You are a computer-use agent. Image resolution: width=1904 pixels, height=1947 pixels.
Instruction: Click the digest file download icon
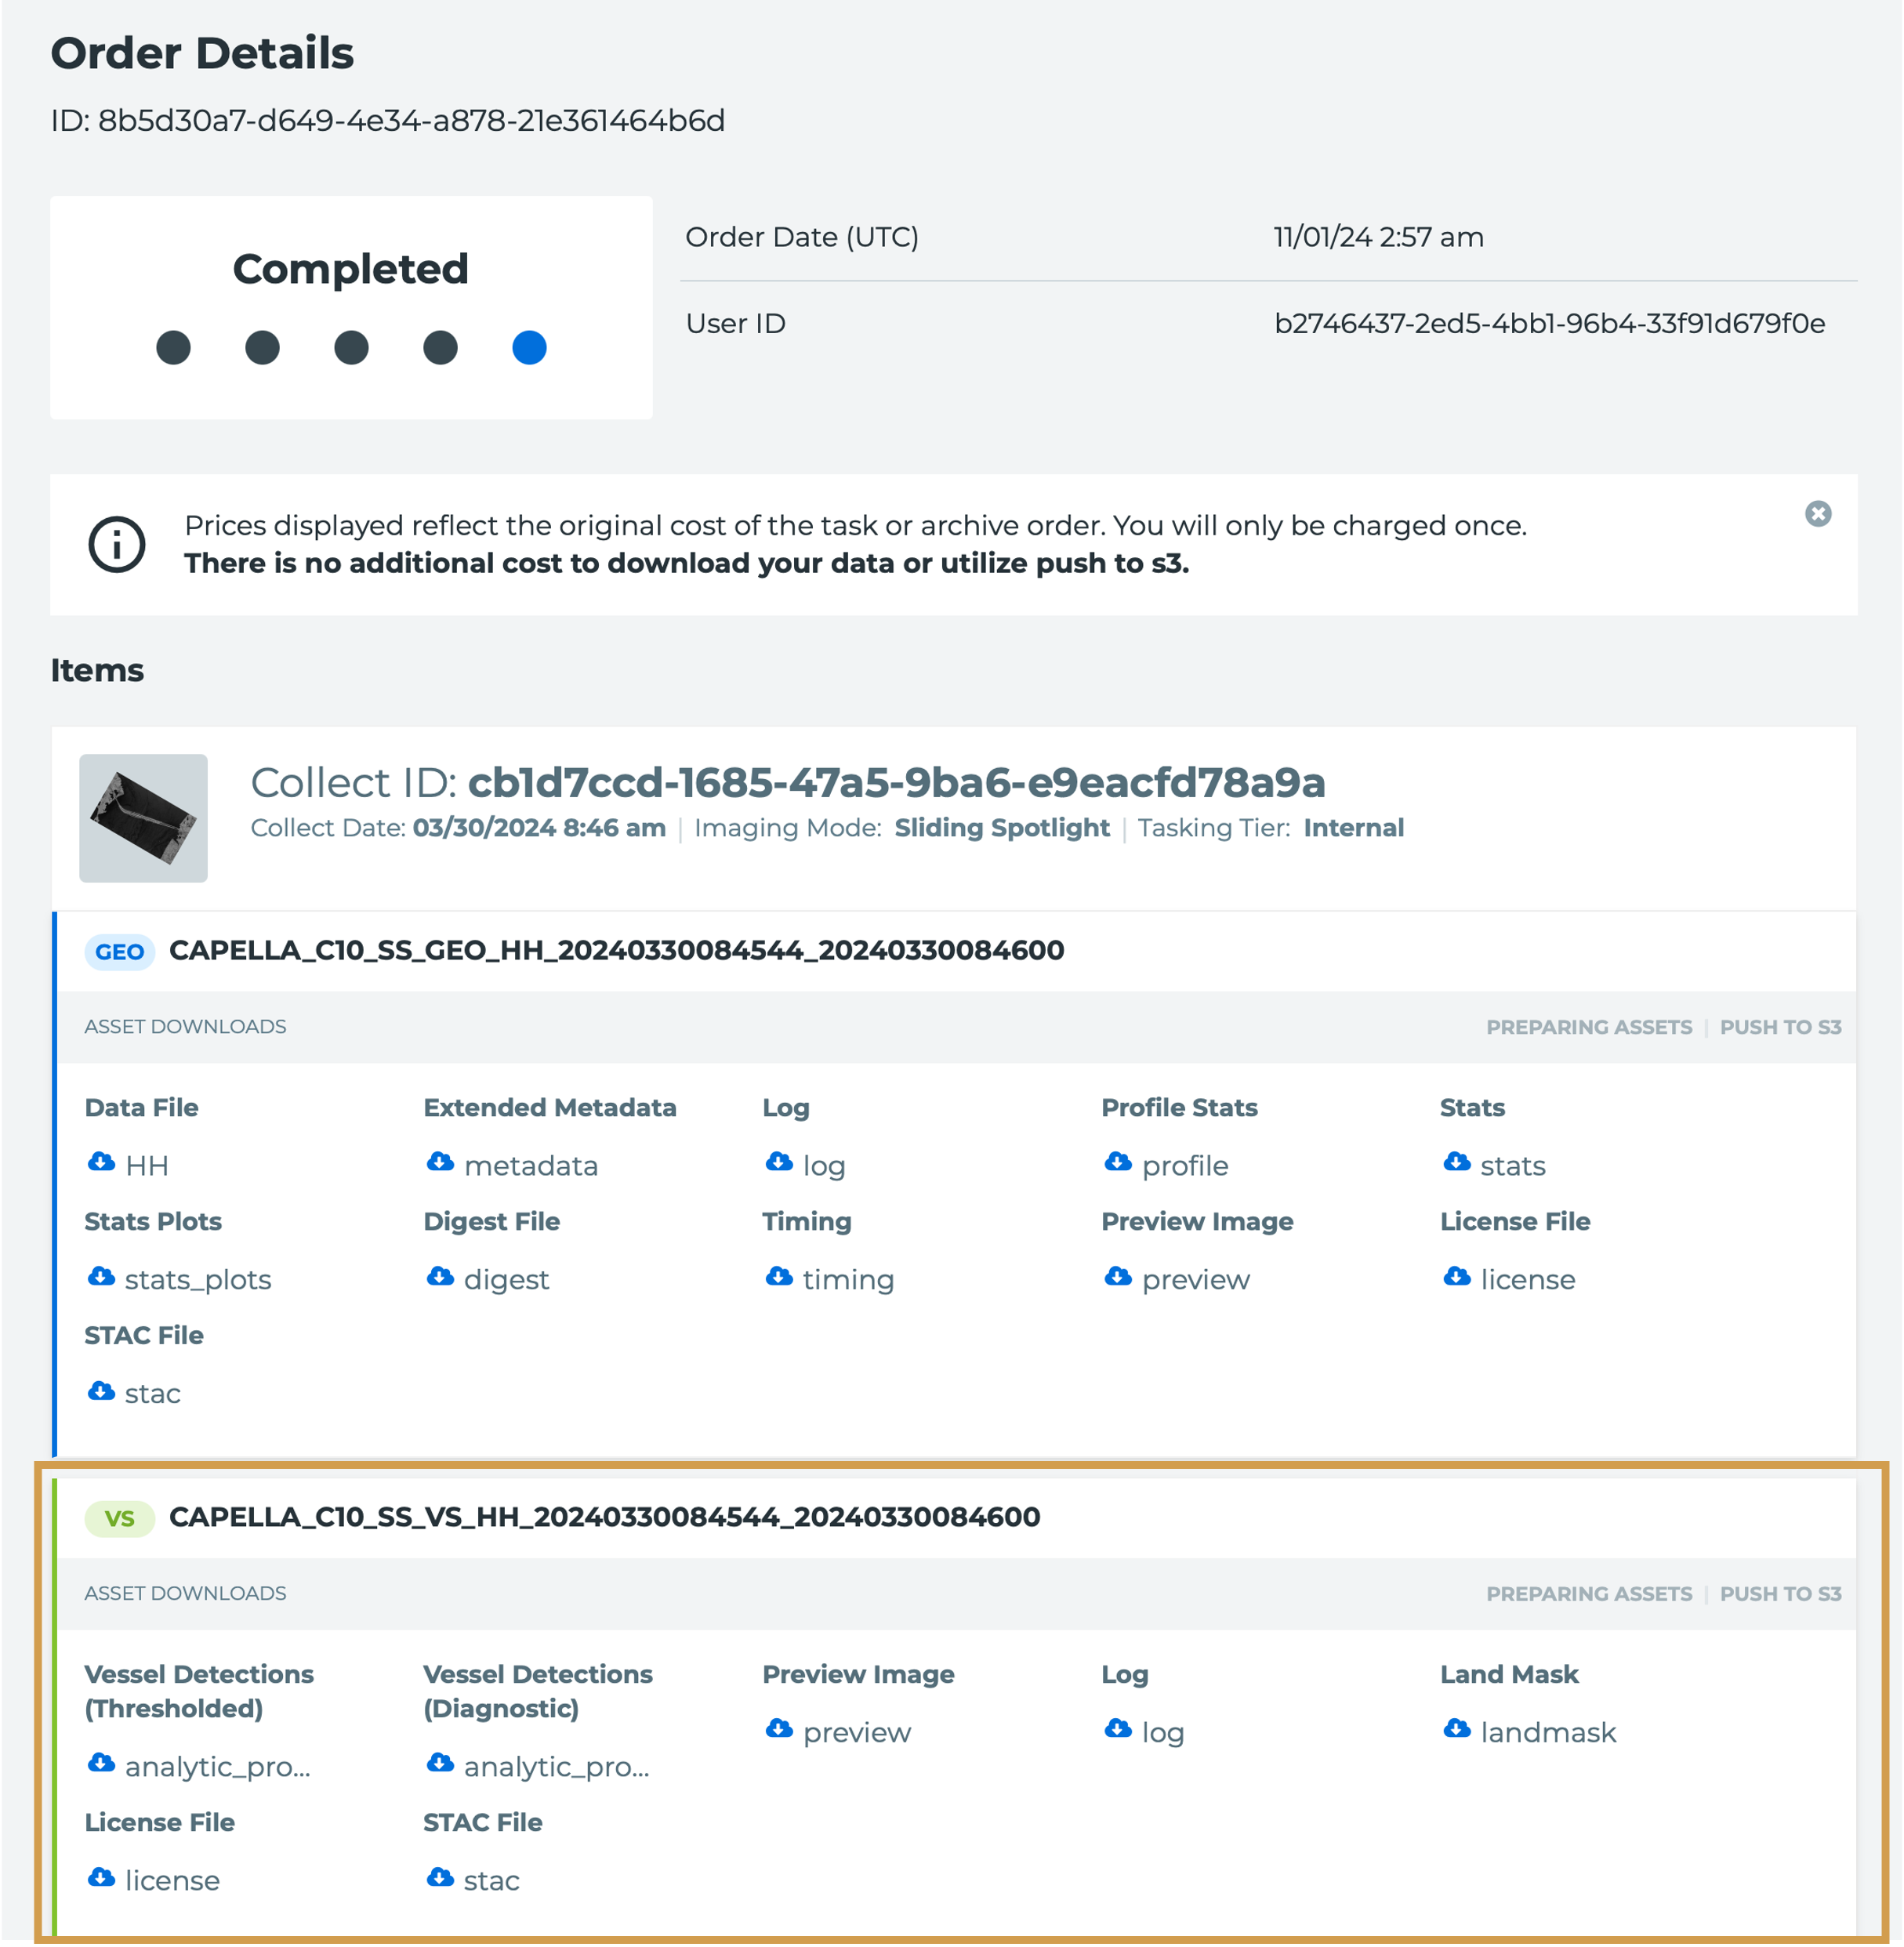440,1277
